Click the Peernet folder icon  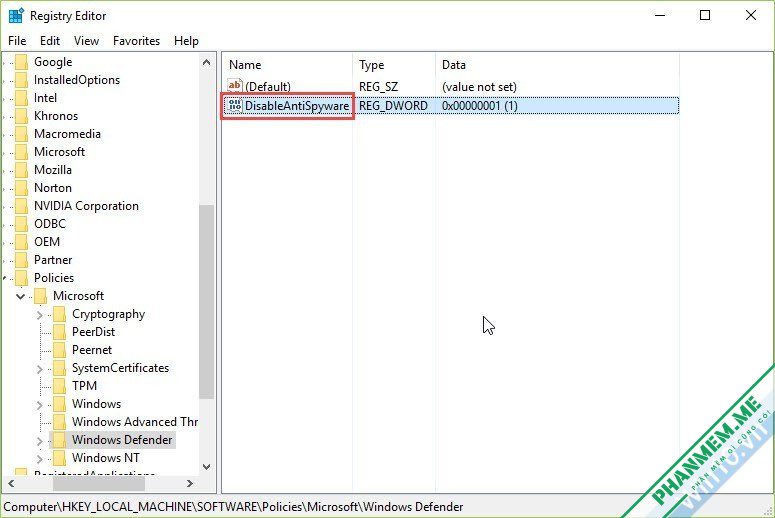pyautogui.click(x=59, y=350)
